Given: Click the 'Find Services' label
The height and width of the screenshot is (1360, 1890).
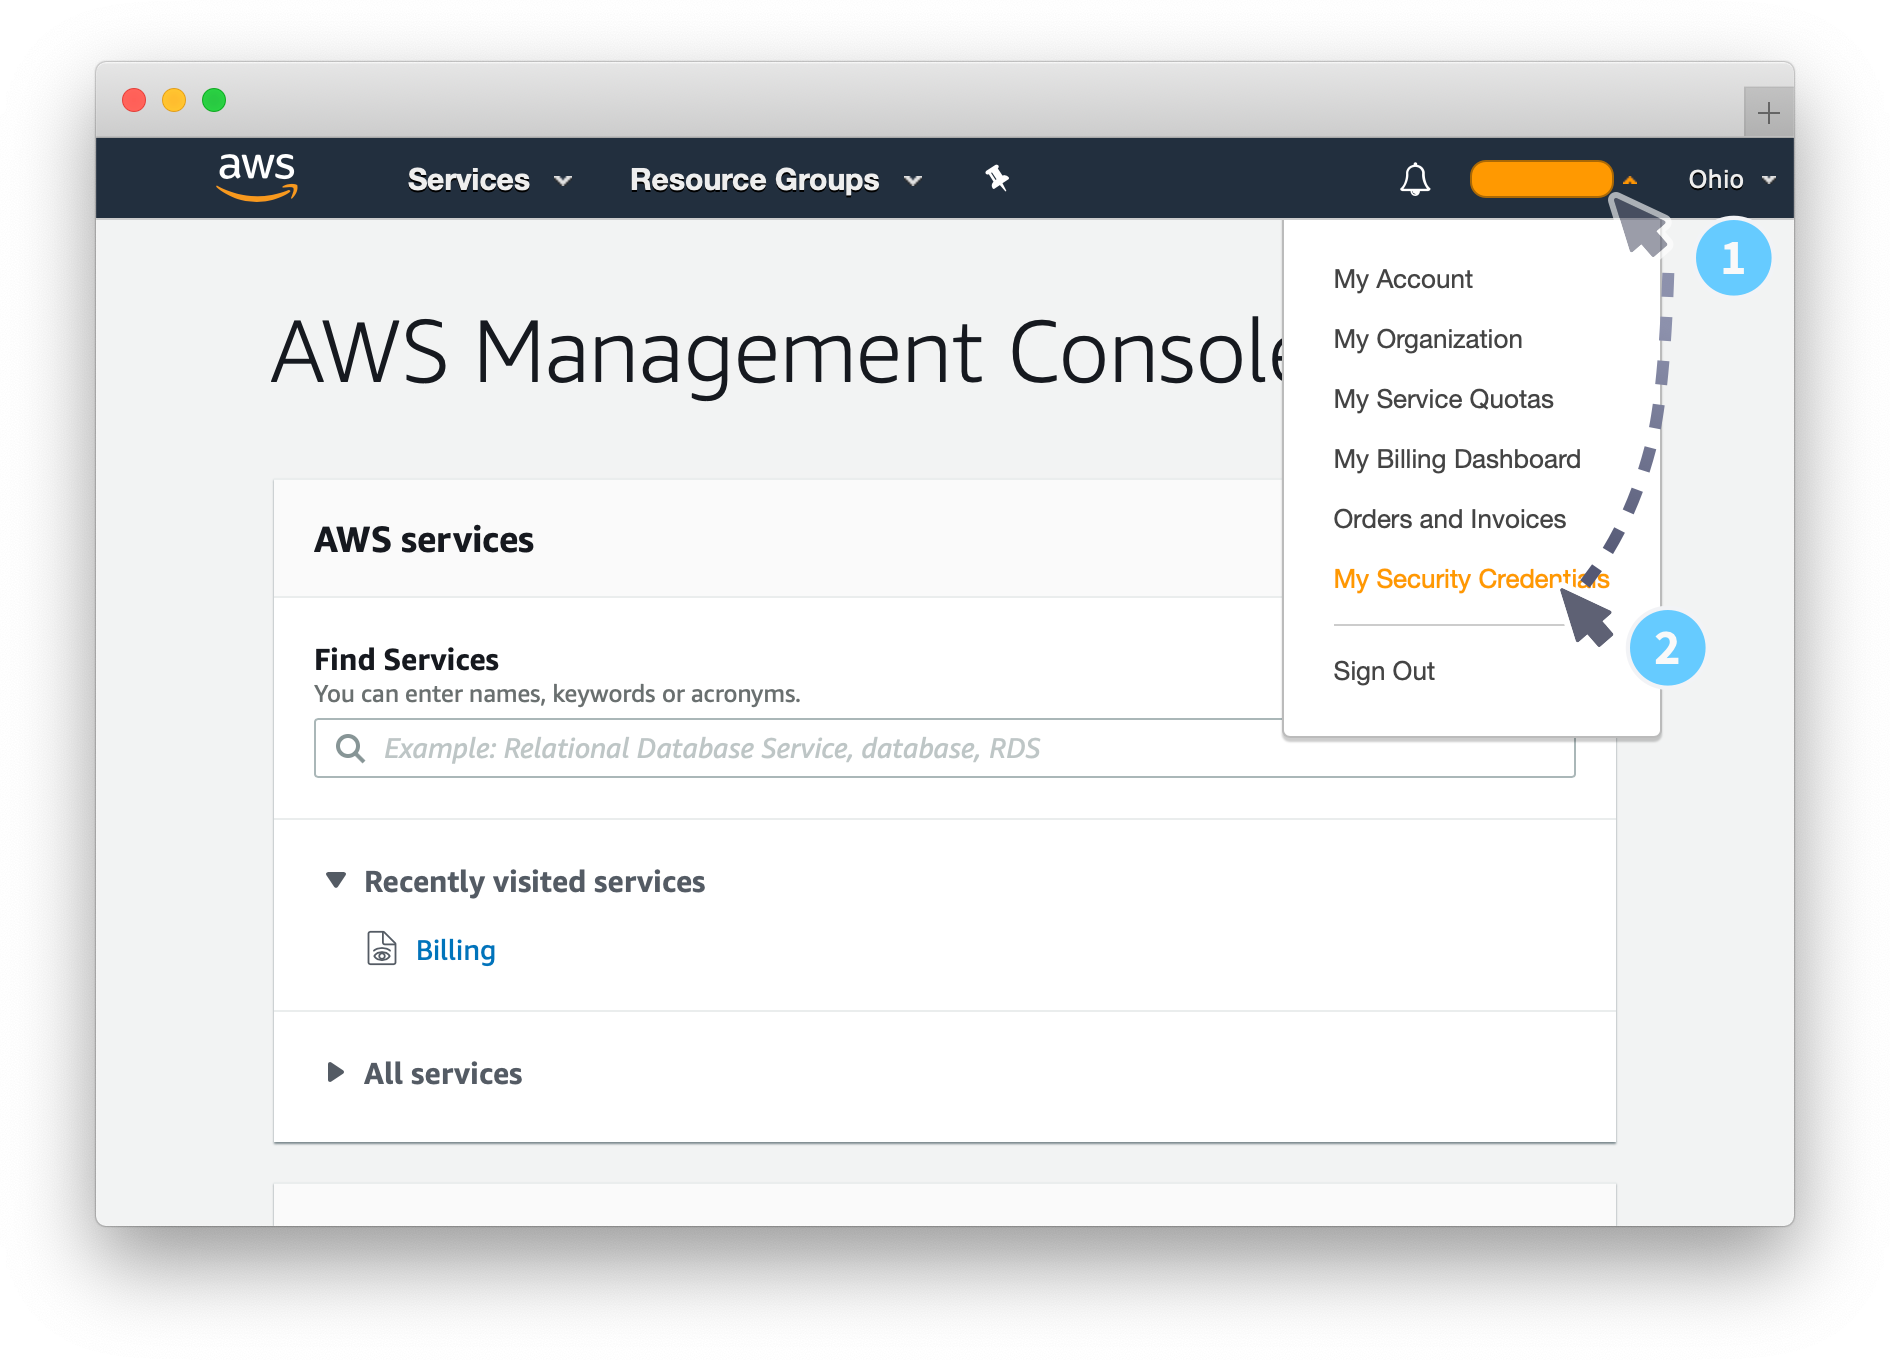Looking at the screenshot, I should click(x=406, y=660).
